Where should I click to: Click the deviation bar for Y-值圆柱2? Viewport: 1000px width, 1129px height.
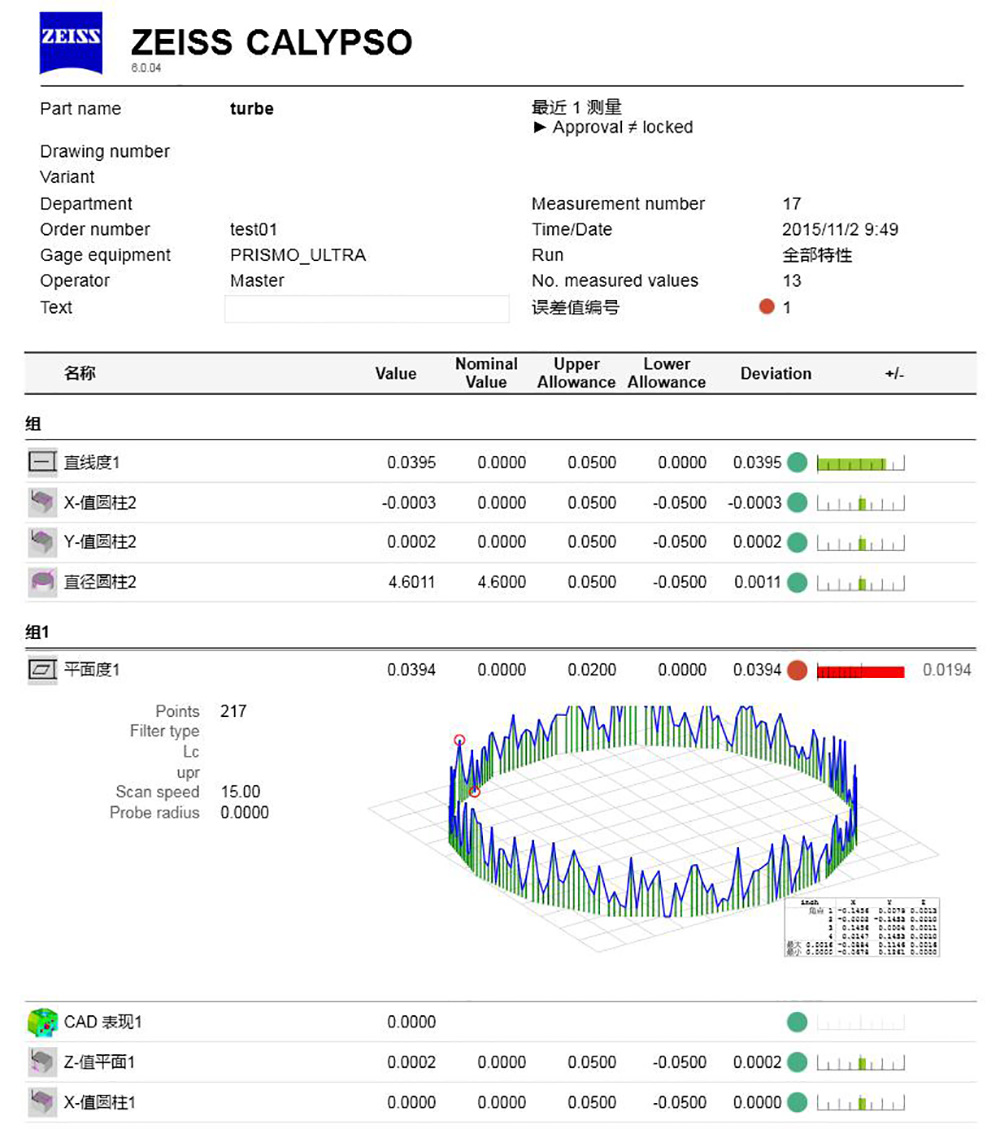(860, 543)
